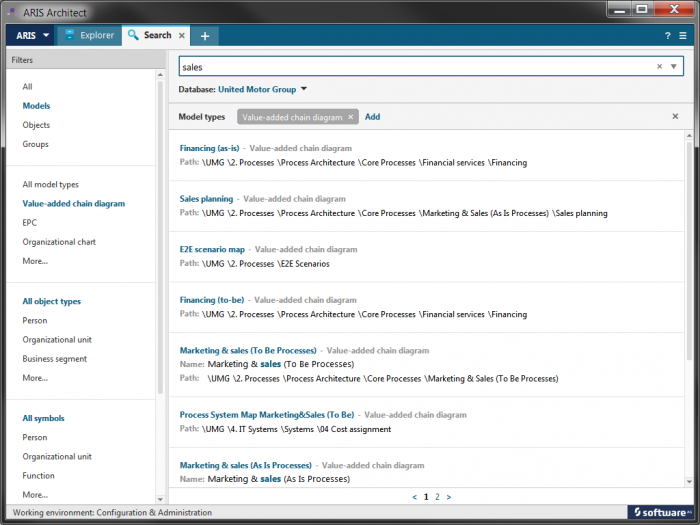Select Person under object types

pos(34,321)
